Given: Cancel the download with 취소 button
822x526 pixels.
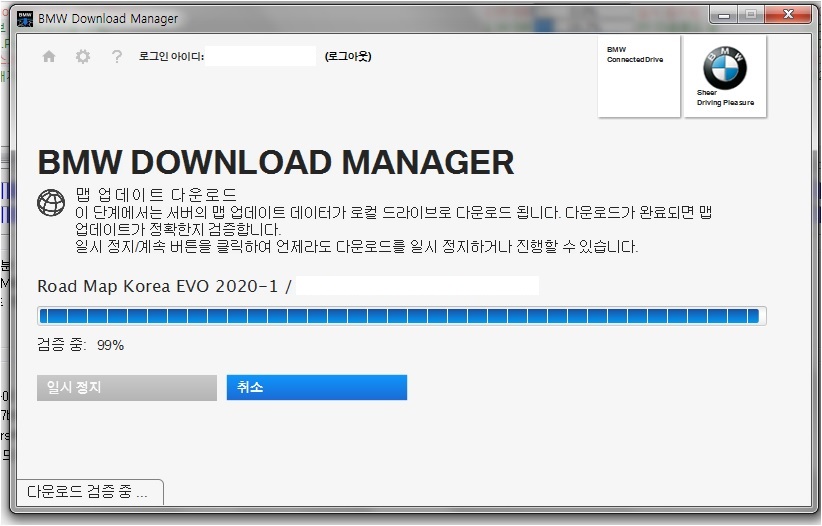Looking at the screenshot, I should (317, 388).
